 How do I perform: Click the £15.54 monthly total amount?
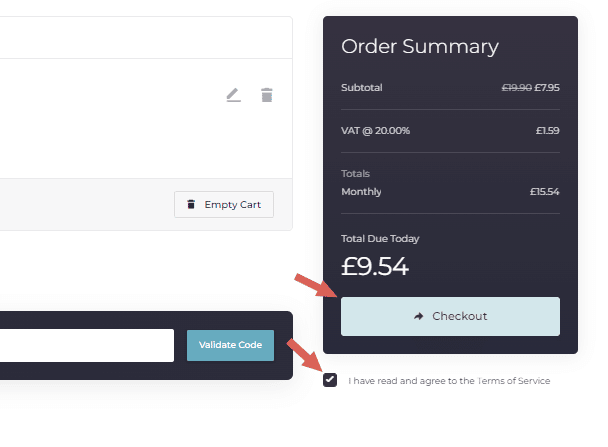pyautogui.click(x=544, y=192)
